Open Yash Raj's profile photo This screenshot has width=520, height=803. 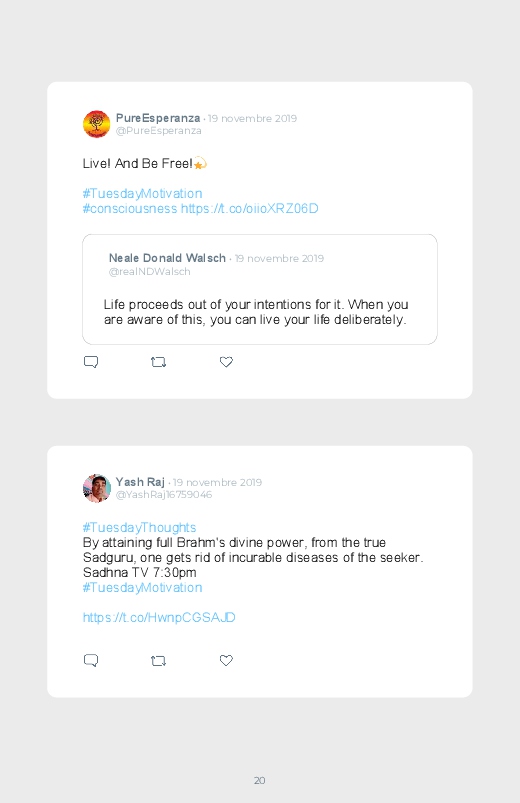(96, 488)
